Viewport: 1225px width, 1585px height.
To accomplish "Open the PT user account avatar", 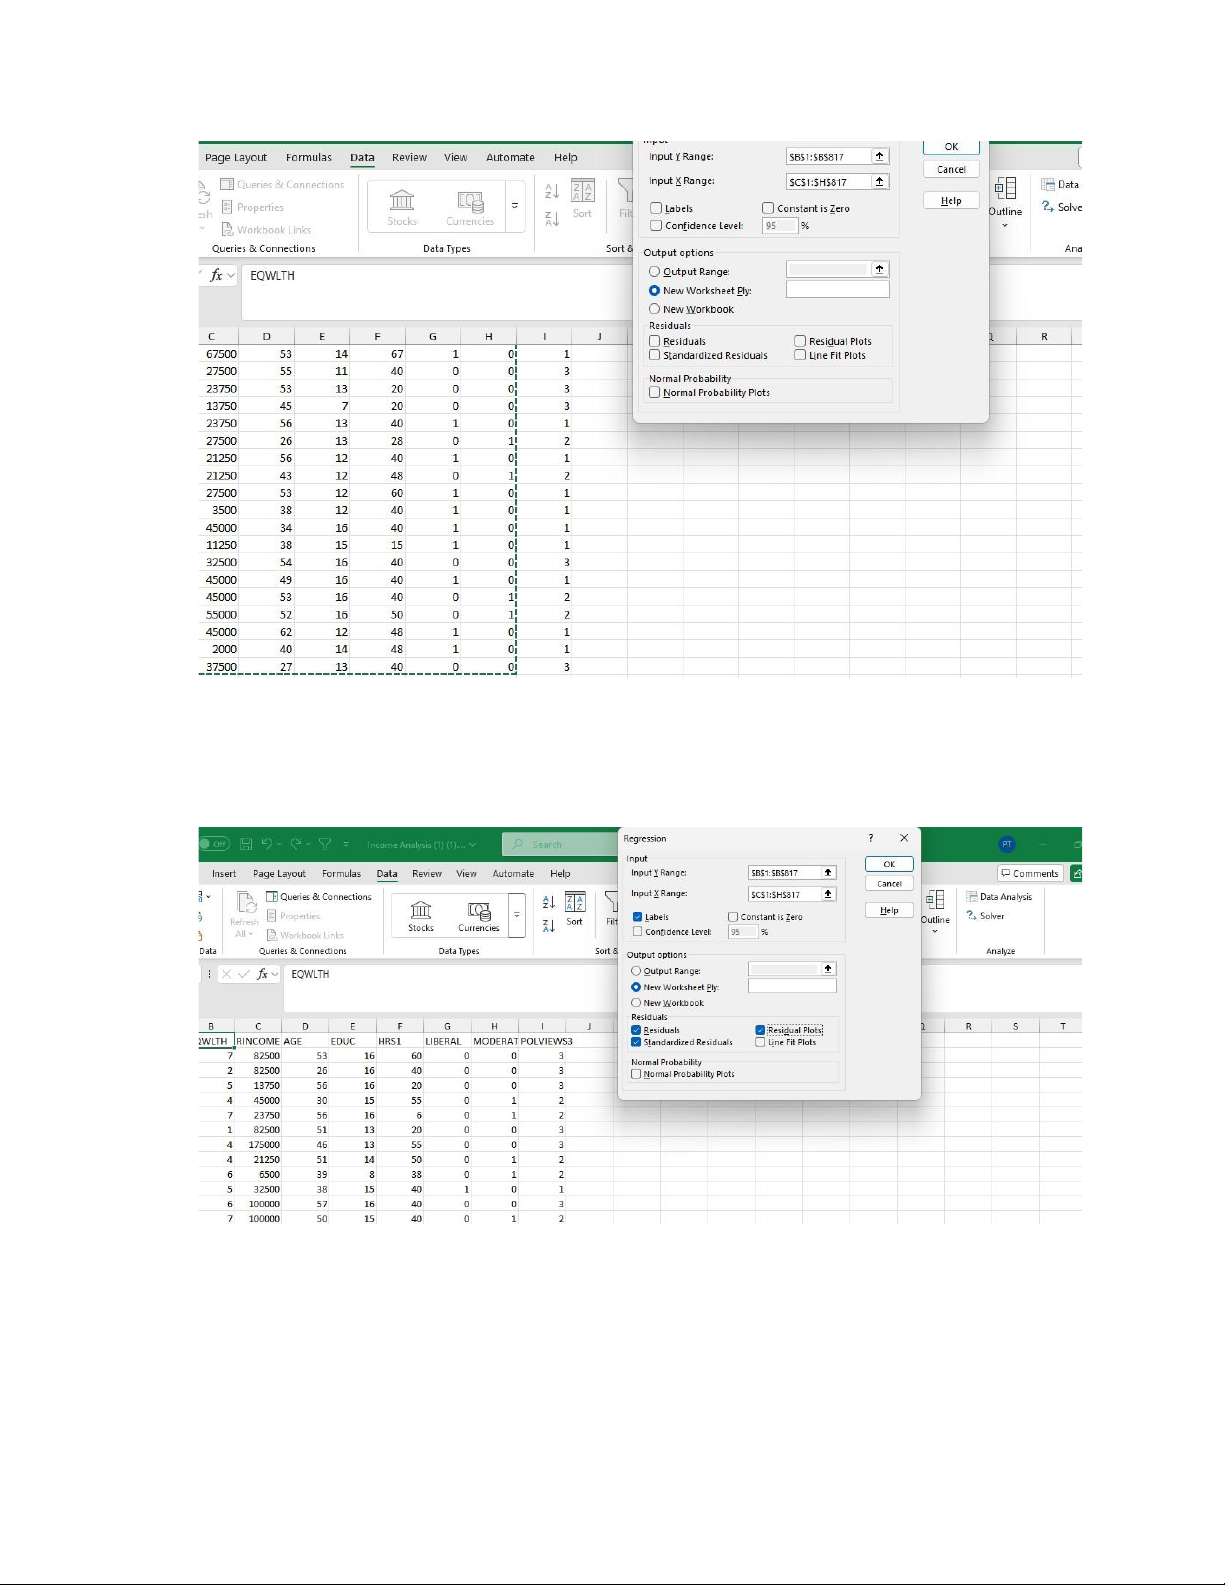I will [x=1007, y=844].
